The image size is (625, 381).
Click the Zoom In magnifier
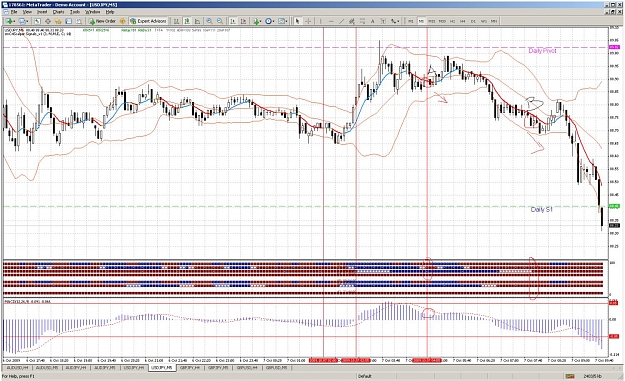pos(209,21)
